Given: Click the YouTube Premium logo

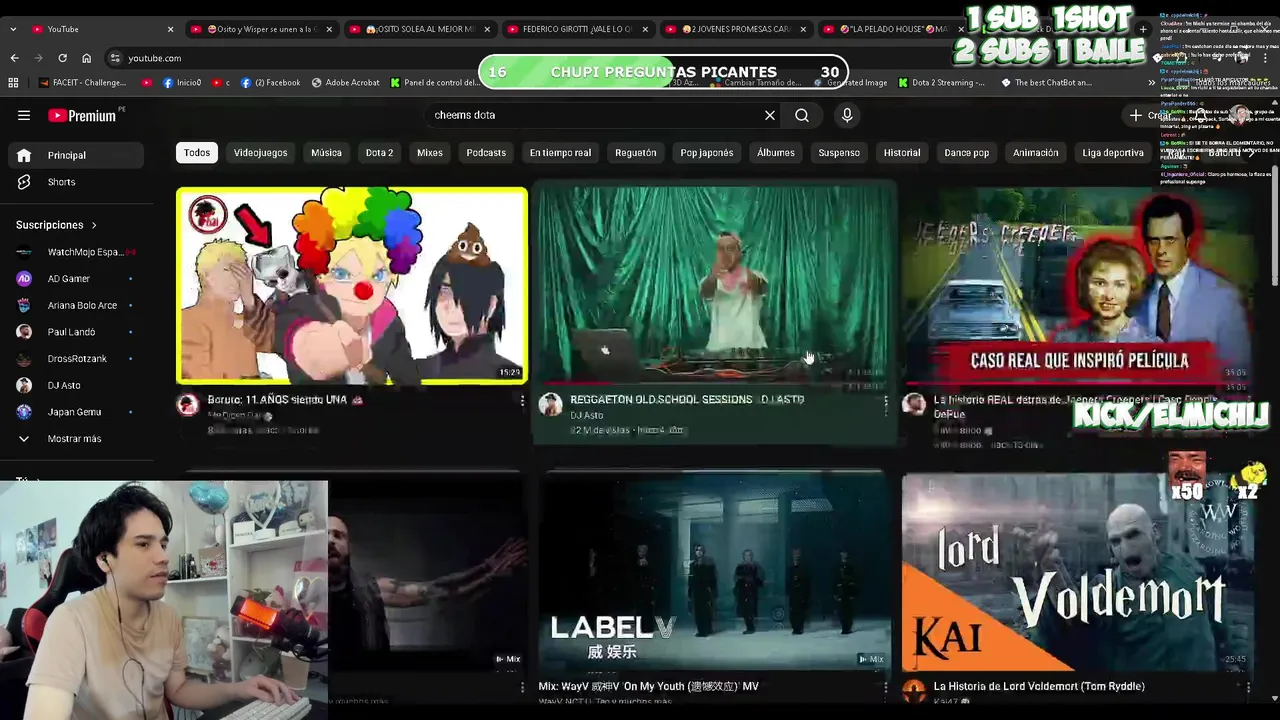Looking at the screenshot, I should (x=83, y=115).
